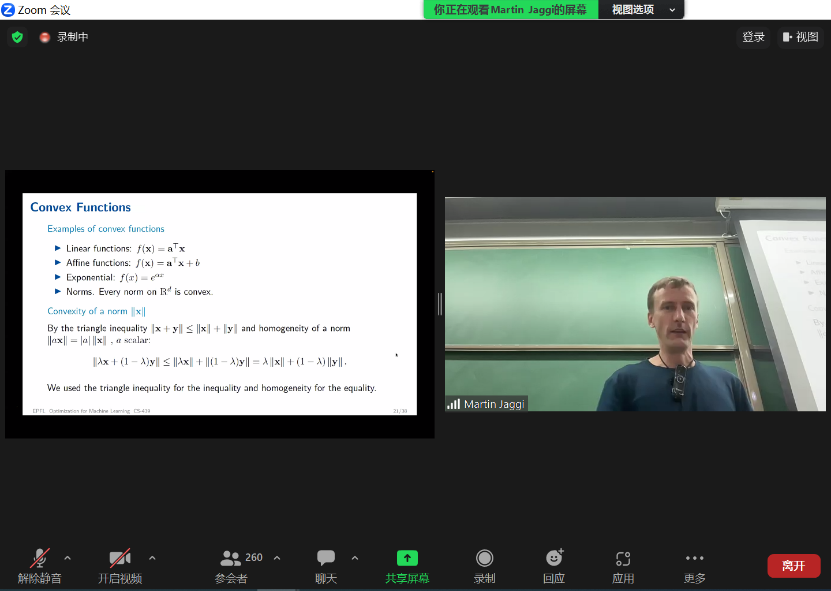The image size is (831, 591).
Task: Expand video options arrow beside camera
Action: [x=152, y=558]
